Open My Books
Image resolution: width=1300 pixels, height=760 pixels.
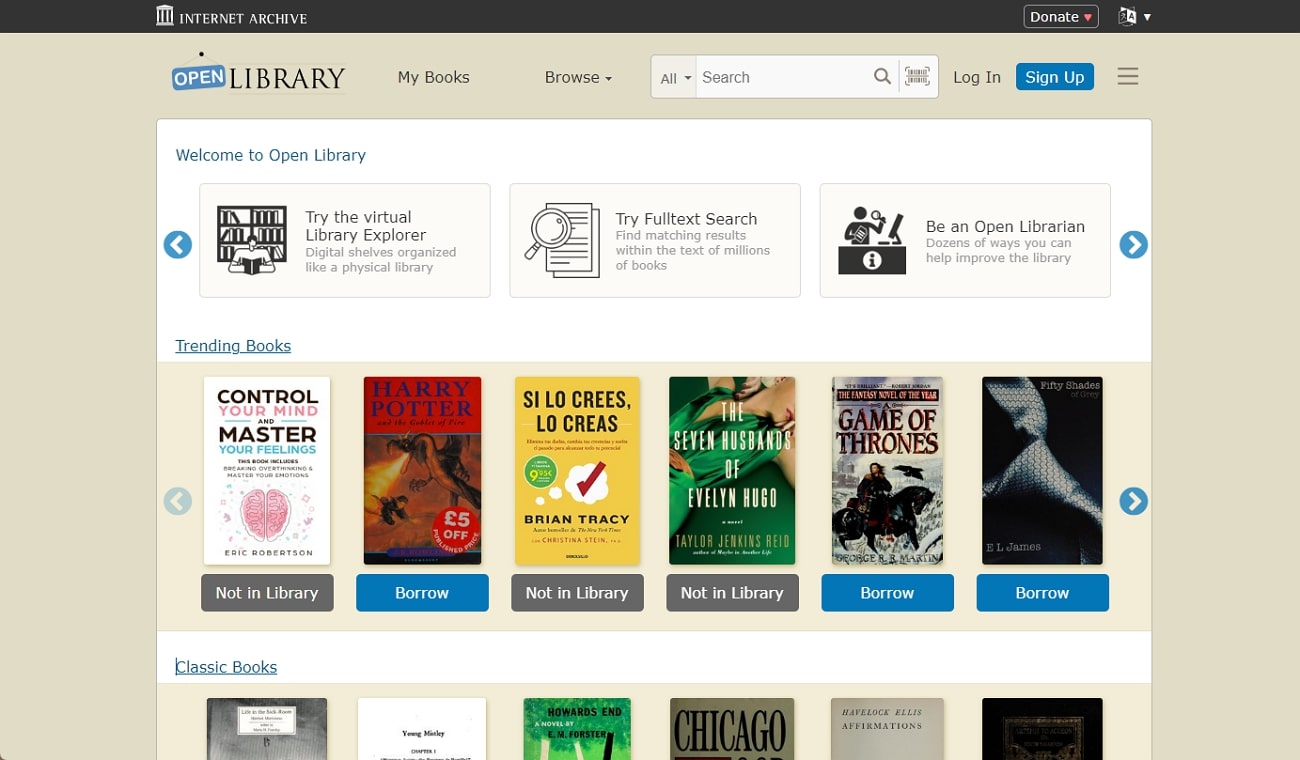[x=433, y=77]
